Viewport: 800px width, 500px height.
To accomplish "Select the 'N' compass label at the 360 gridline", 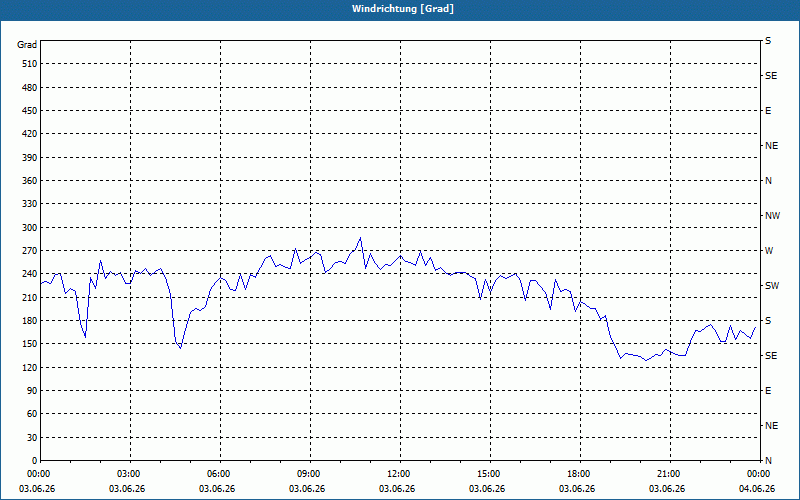I will [769, 181].
